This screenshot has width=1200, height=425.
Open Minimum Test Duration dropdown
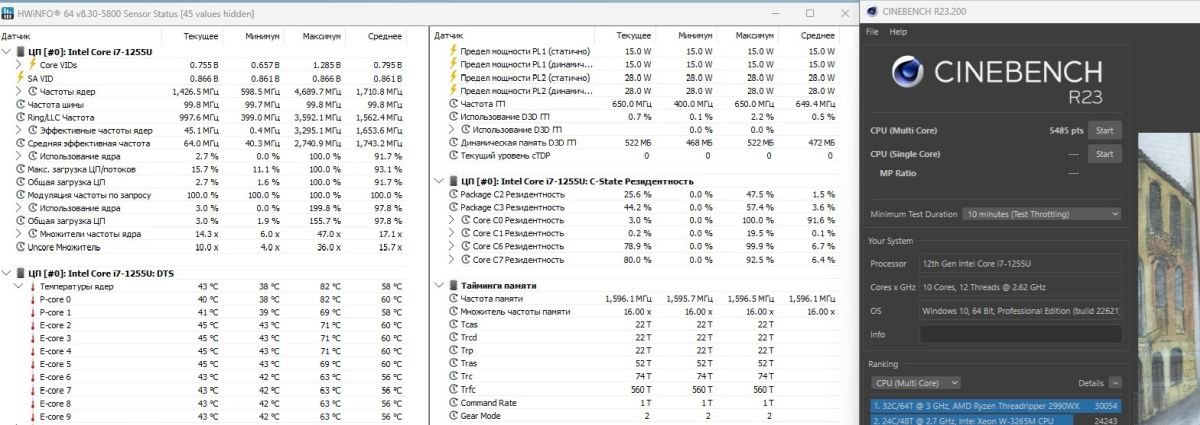pos(1042,214)
